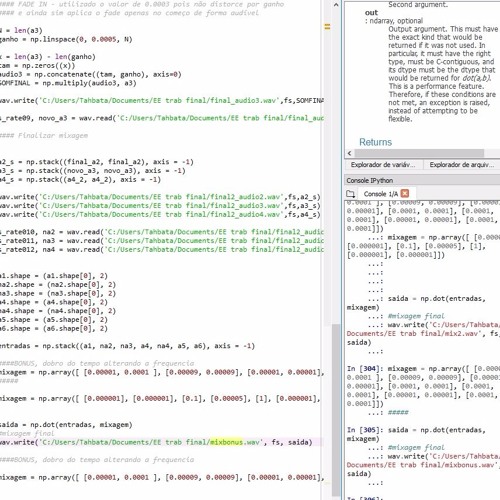Open the browse tabs icon beside Console 1/A
Screen dimensions: 500x500
point(350,194)
